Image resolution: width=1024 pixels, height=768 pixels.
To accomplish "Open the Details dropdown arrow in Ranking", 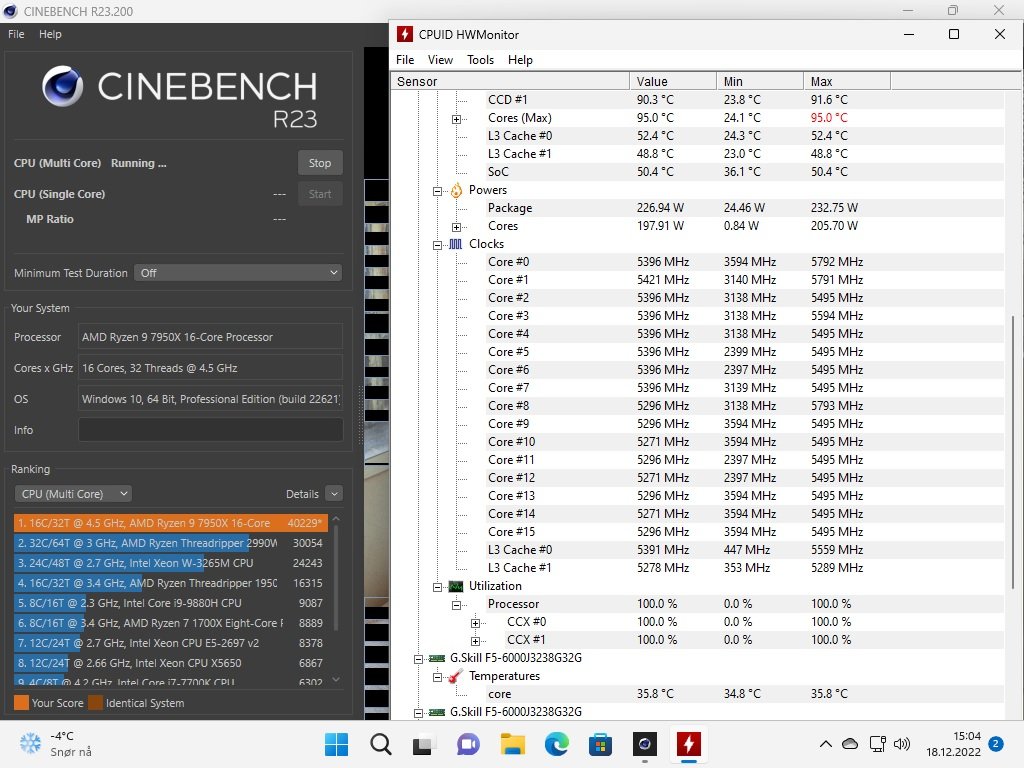I will tap(334, 494).
